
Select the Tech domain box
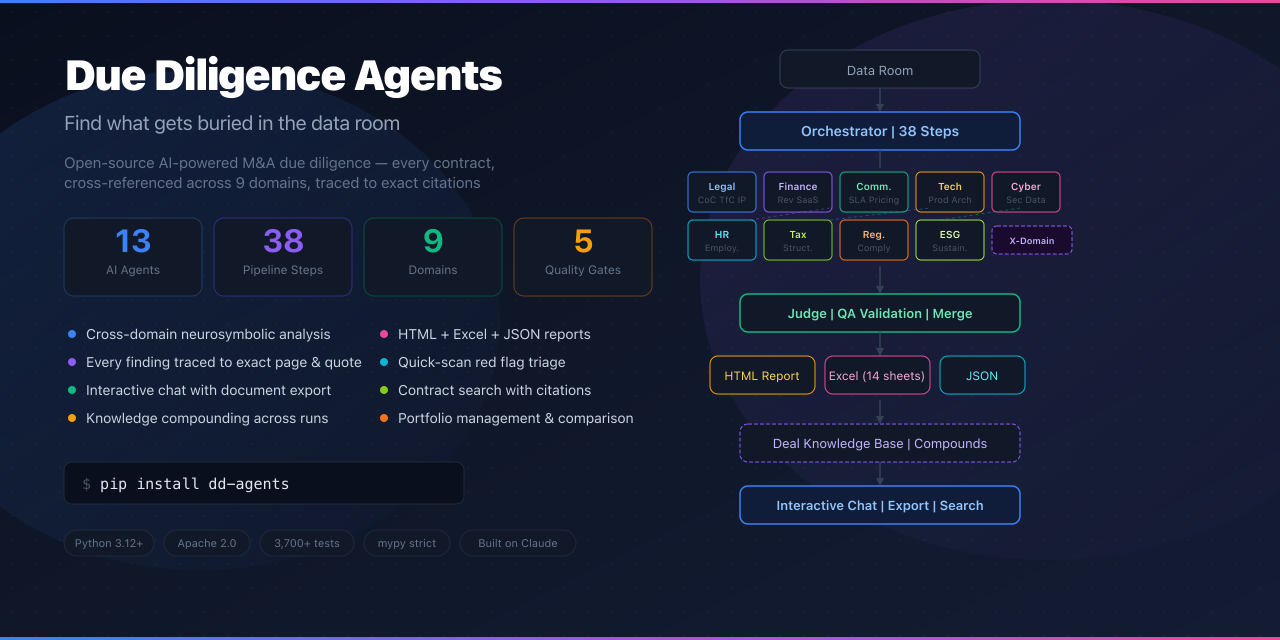[950, 192]
